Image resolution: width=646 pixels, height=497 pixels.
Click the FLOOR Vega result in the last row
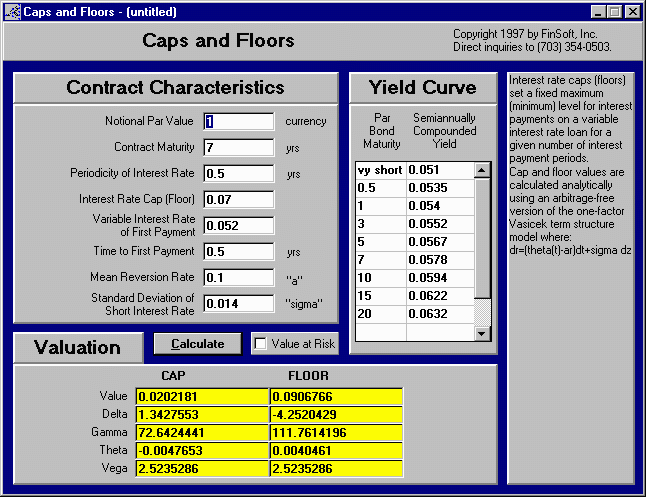(336, 469)
